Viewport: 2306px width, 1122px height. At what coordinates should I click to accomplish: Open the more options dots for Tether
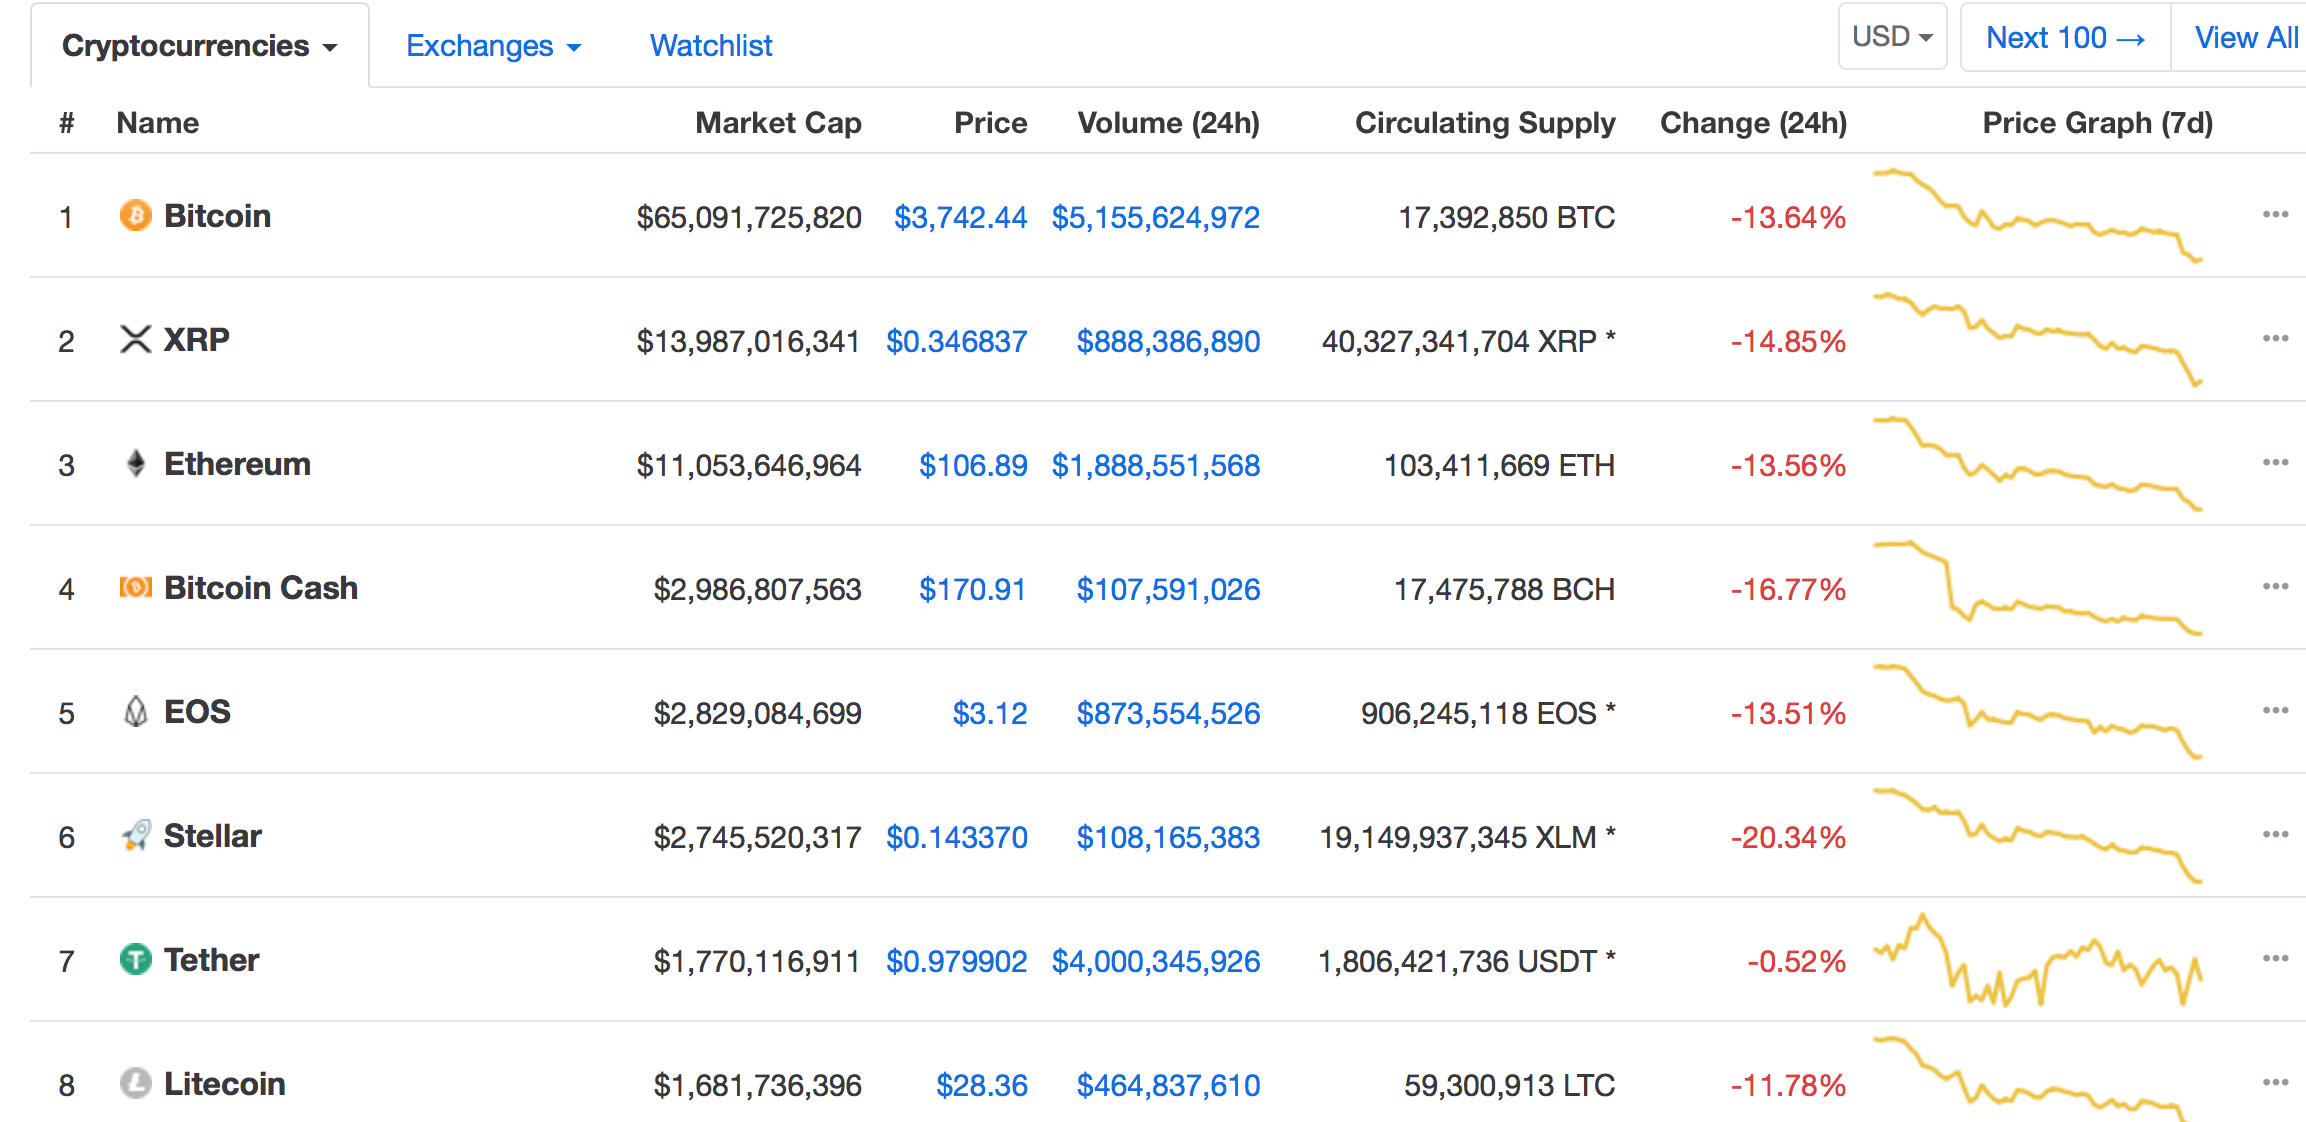click(x=2275, y=958)
